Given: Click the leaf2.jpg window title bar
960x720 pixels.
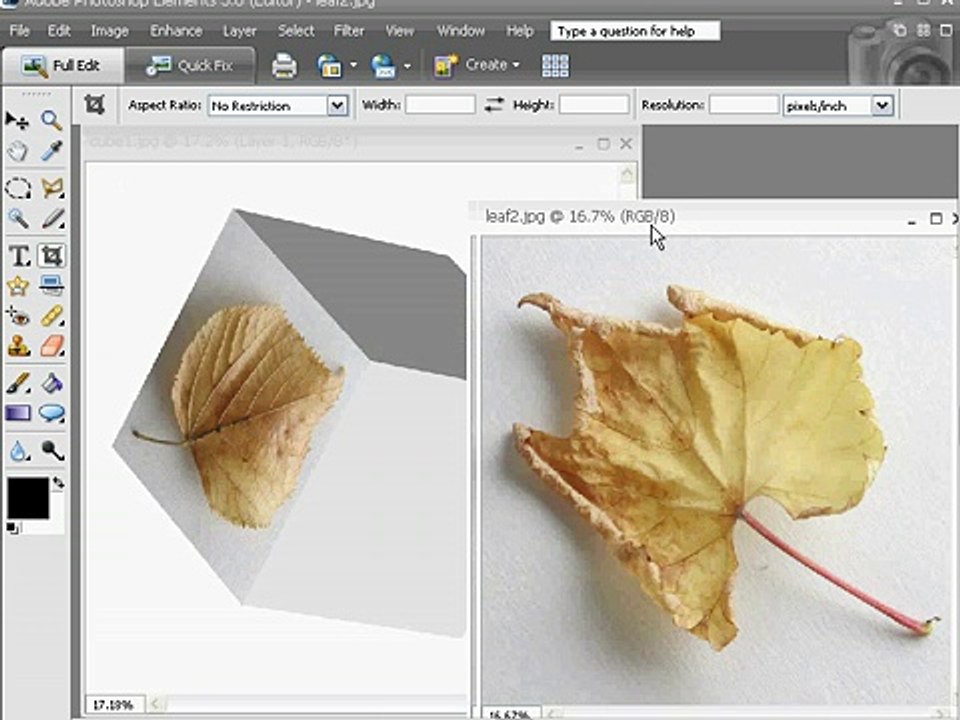Looking at the screenshot, I should click(713, 217).
